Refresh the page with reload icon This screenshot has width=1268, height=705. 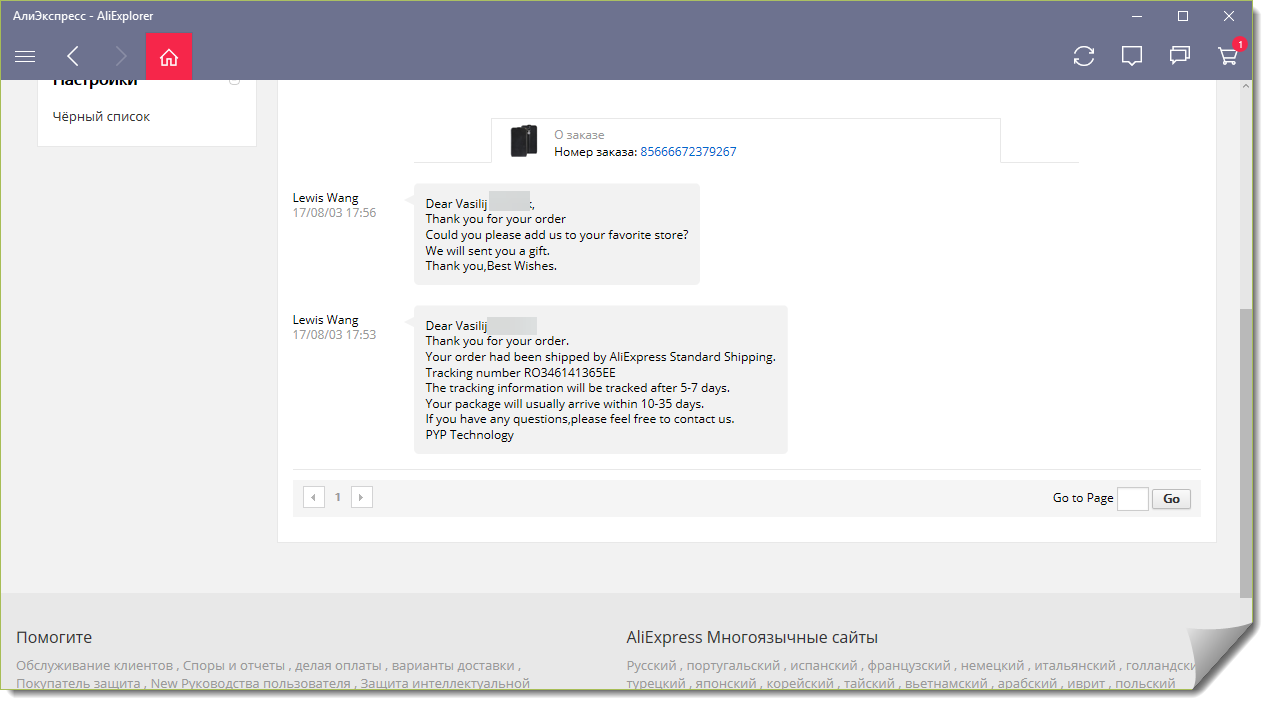(x=1084, y=57)
